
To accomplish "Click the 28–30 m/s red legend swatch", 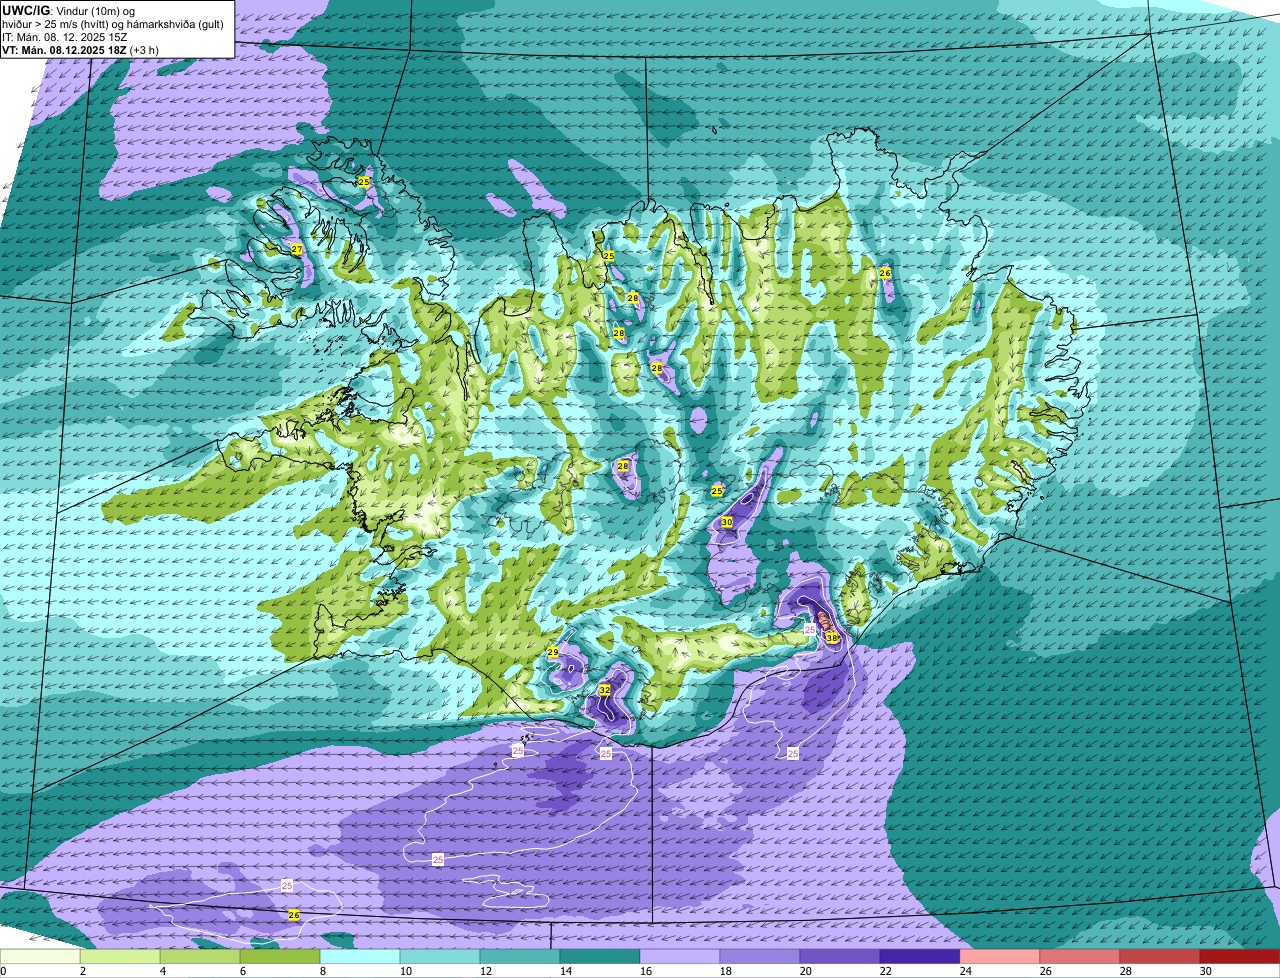I will (x=1160, y=956).
